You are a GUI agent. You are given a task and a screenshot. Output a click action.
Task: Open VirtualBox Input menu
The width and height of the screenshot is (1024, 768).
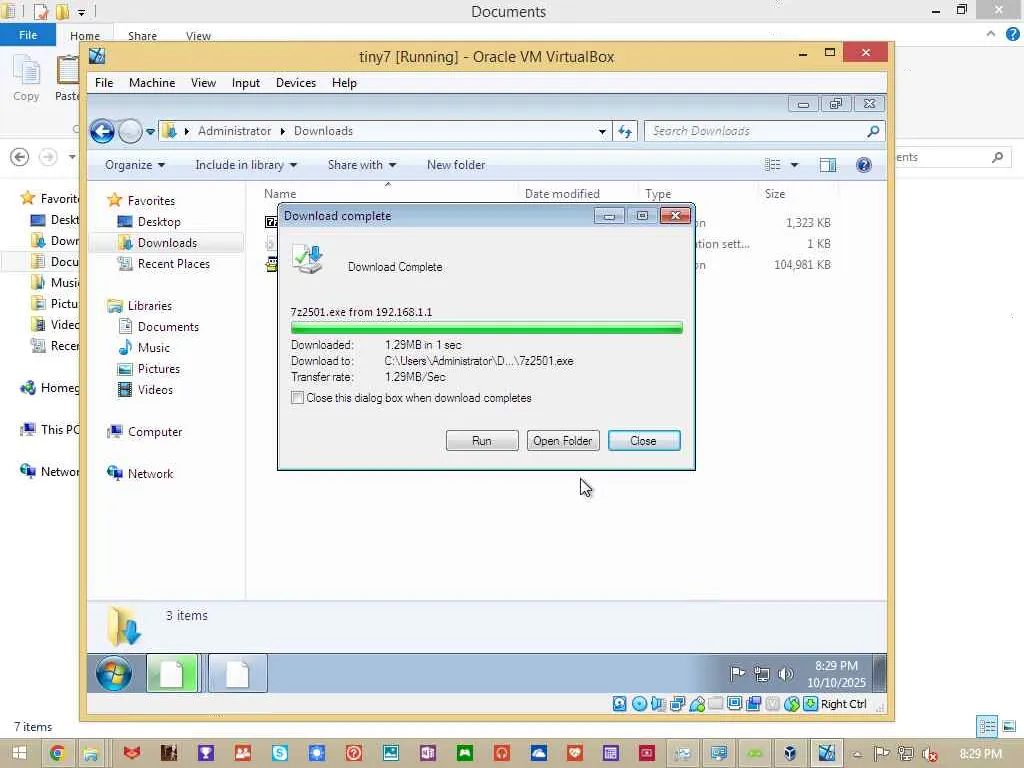pos(246,83)
